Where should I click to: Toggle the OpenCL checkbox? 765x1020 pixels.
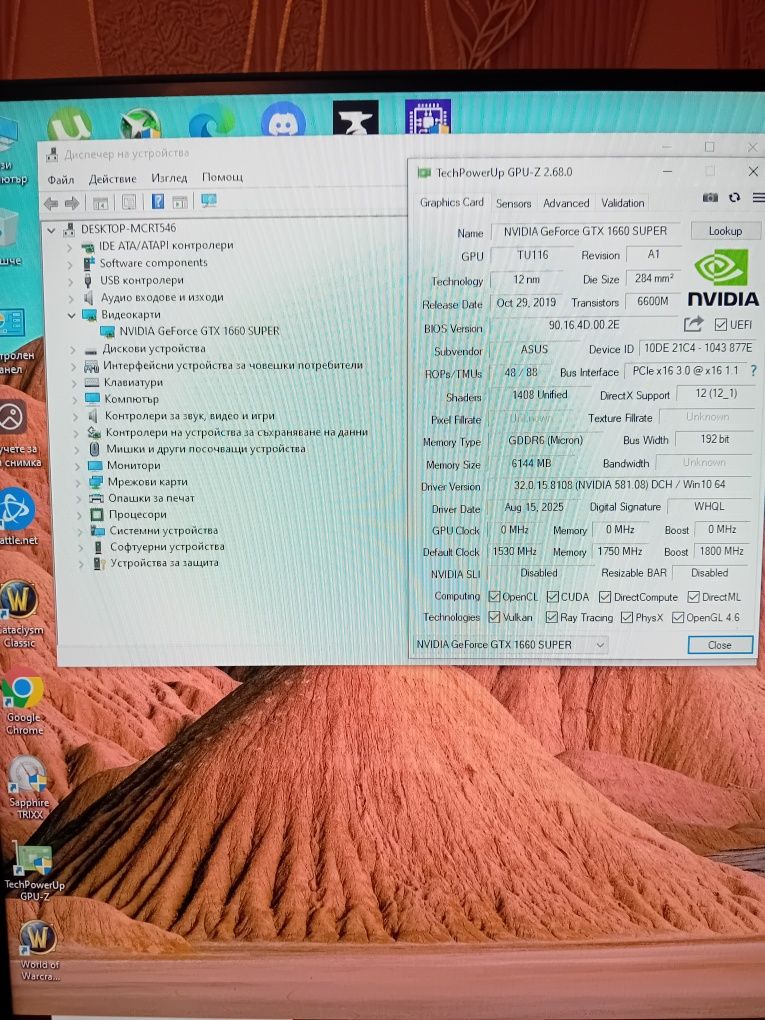click(494, 597)
